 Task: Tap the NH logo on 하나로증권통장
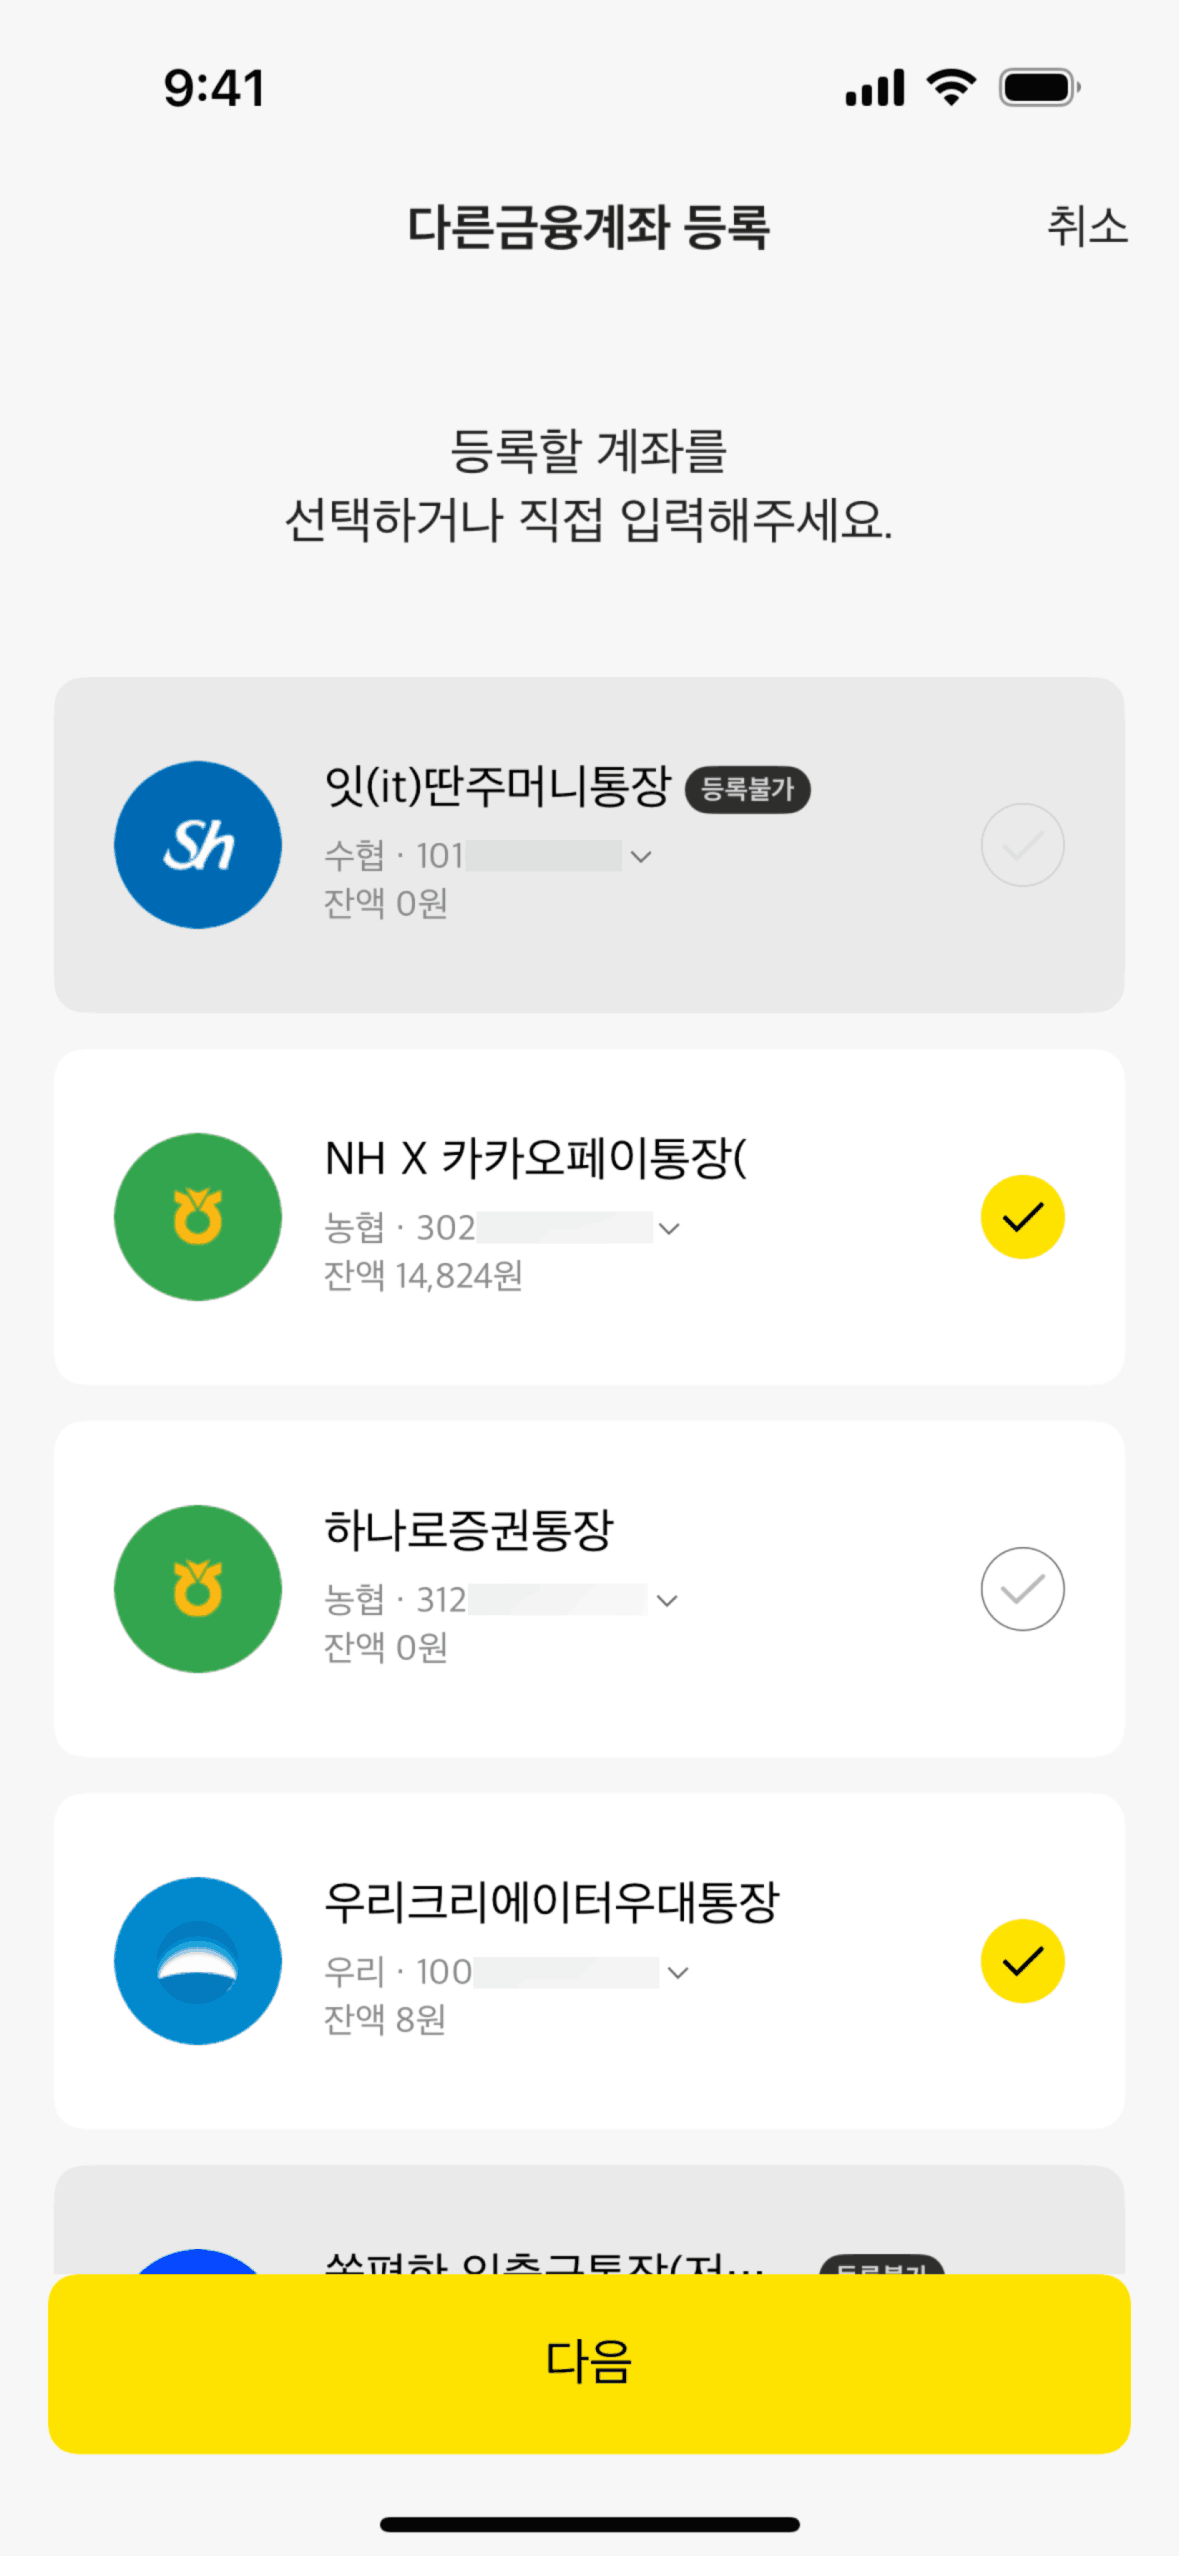tap(198, 1589)
